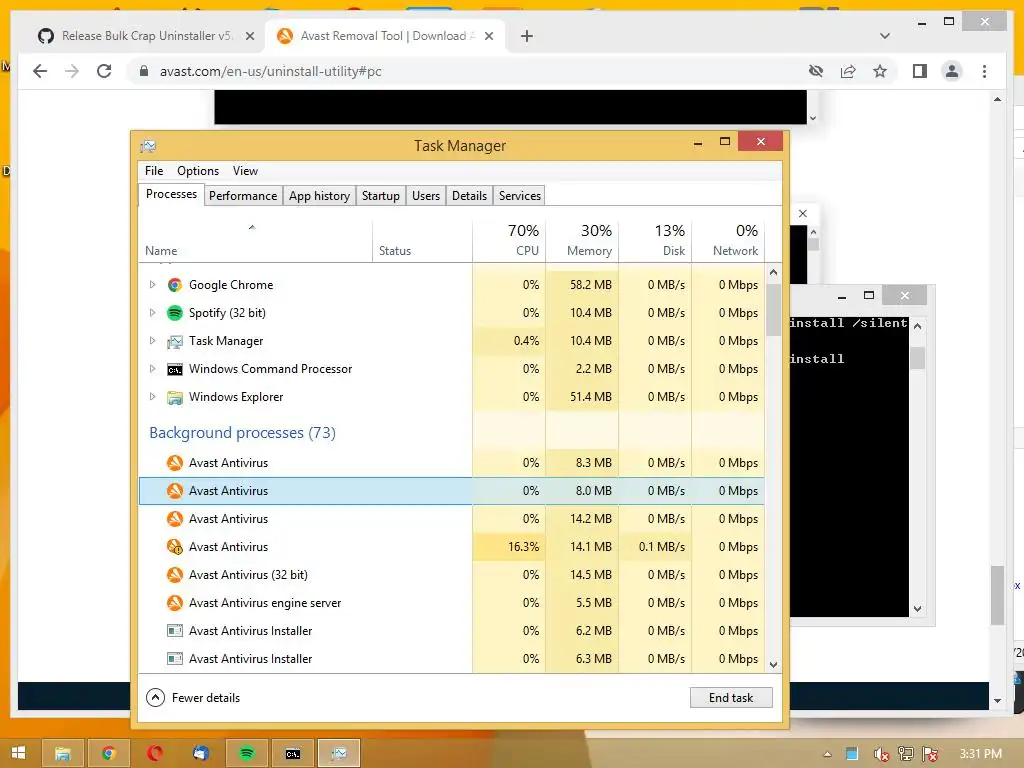Click the Background processes (73) heading
Viewport: 1024px width, 768px height.
click(242, 432)
